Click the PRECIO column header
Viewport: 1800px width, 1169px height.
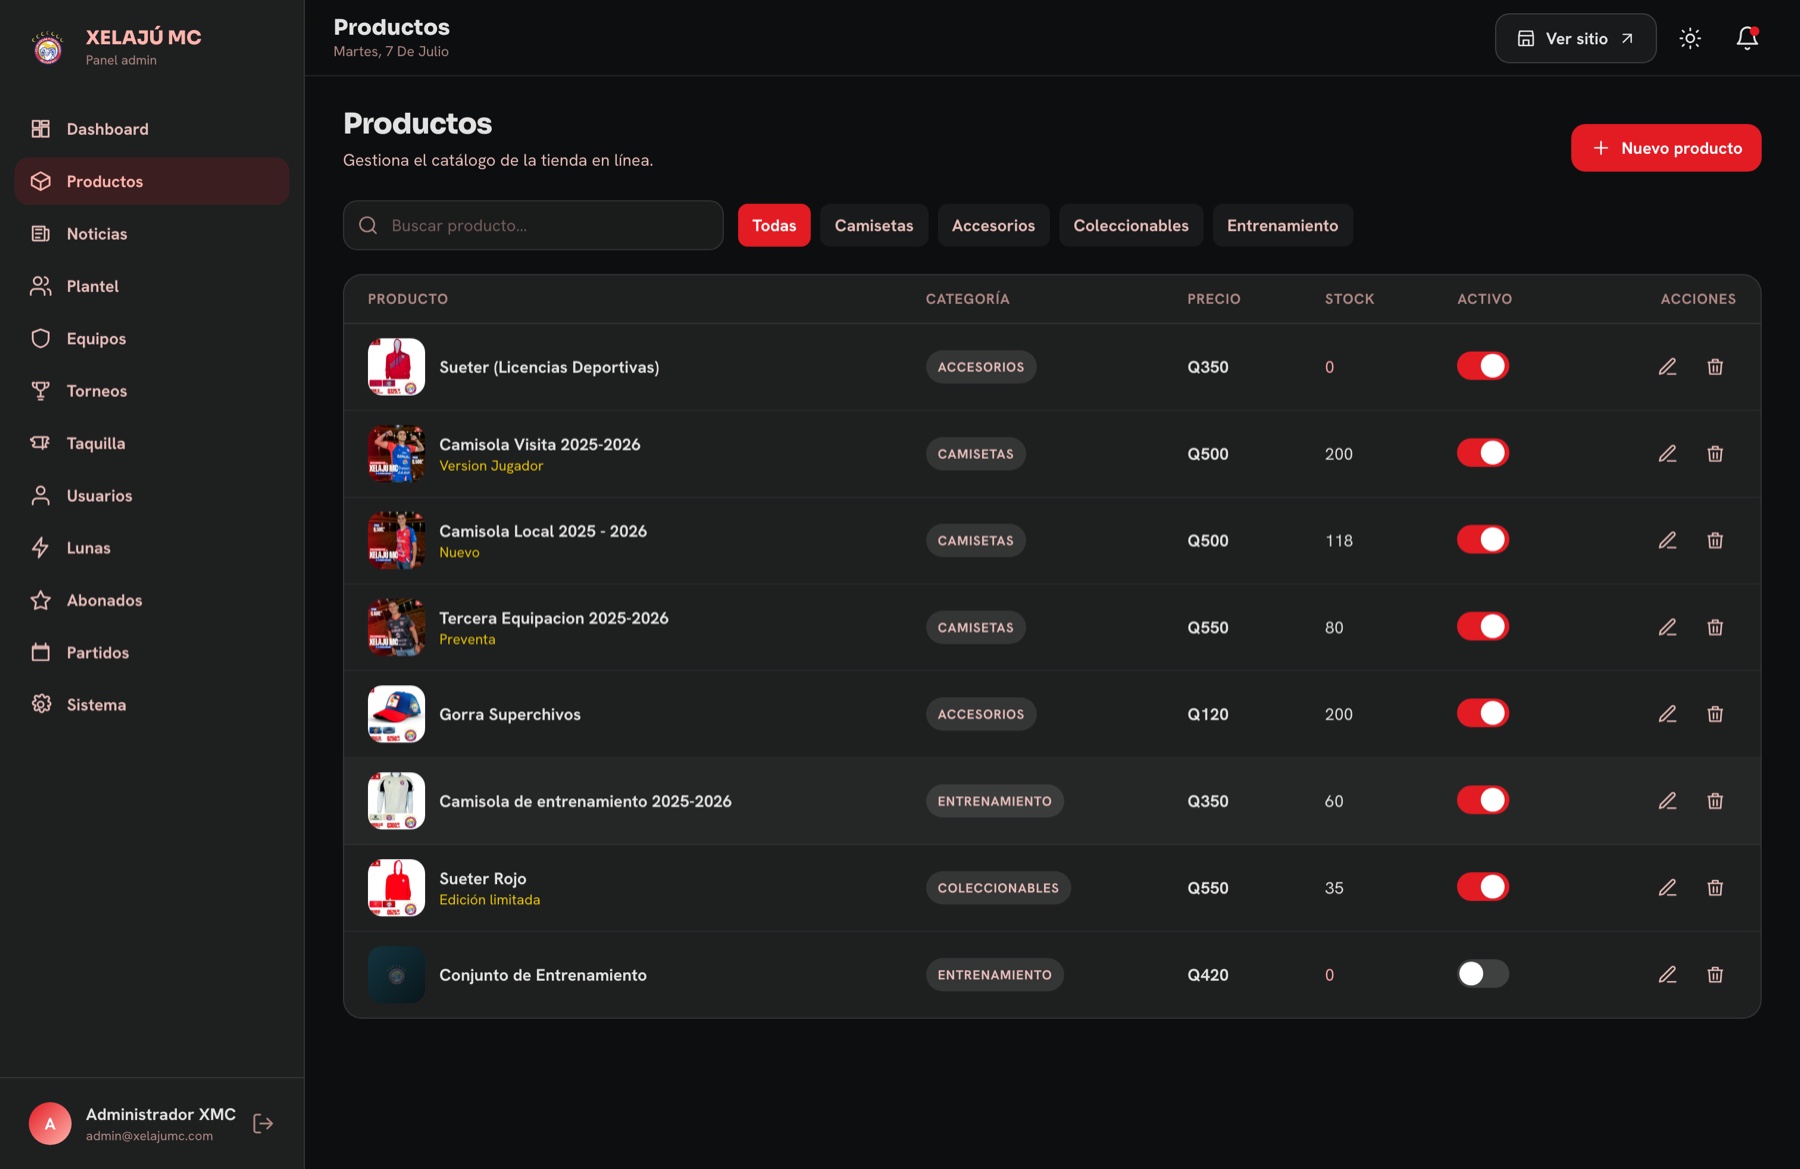pos(1214,299)
